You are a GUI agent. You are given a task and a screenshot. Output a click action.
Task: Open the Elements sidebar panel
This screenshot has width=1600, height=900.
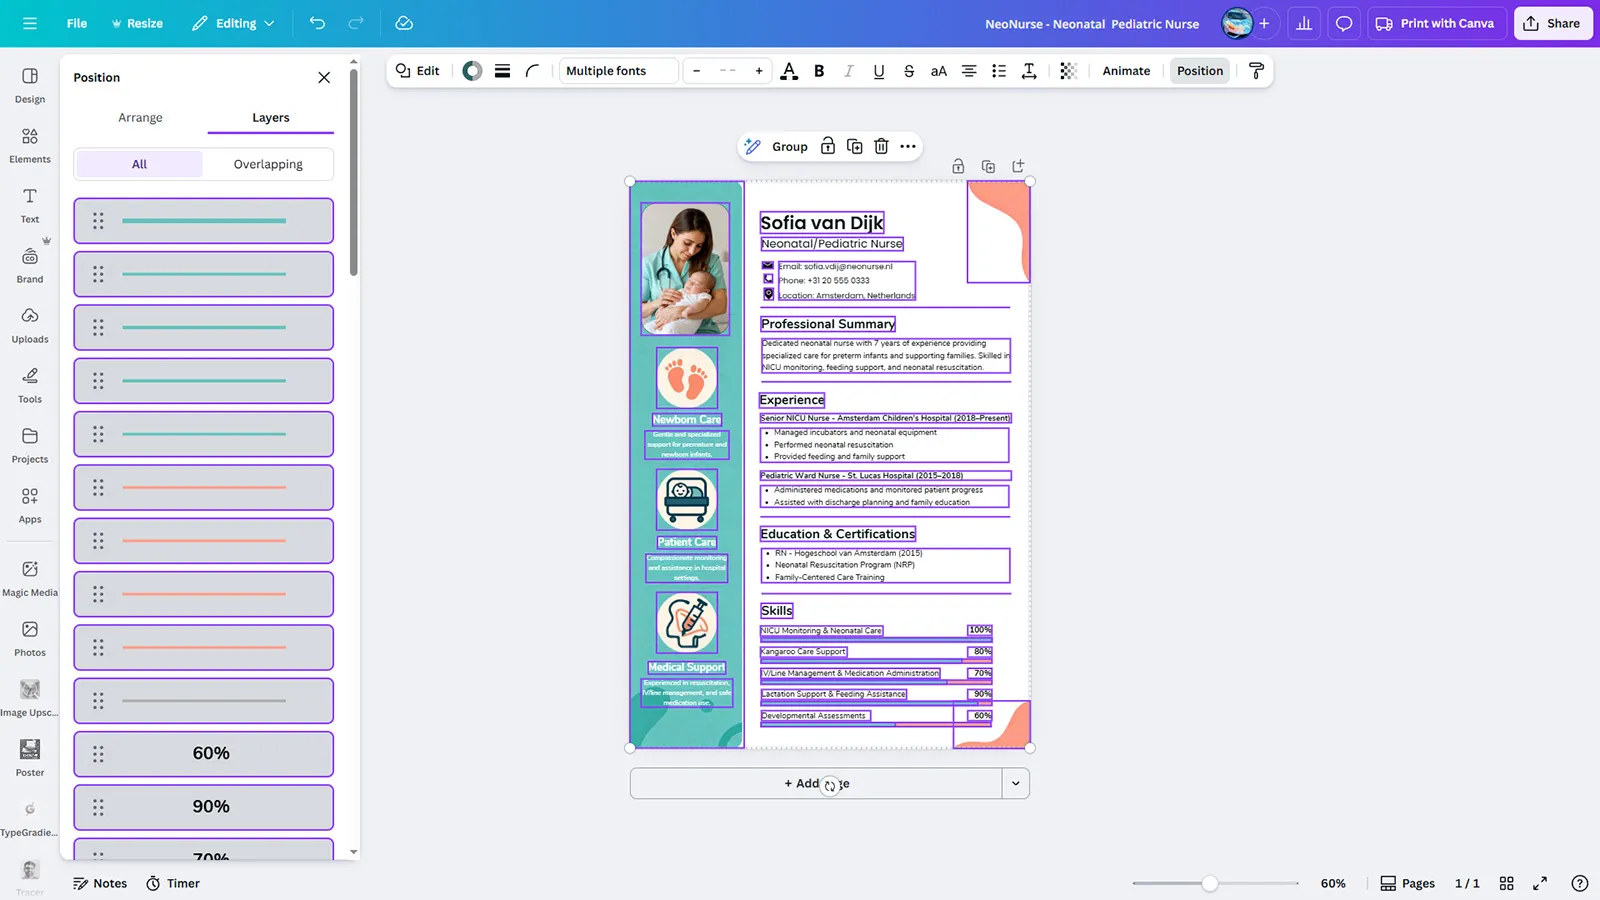(30, 144)
